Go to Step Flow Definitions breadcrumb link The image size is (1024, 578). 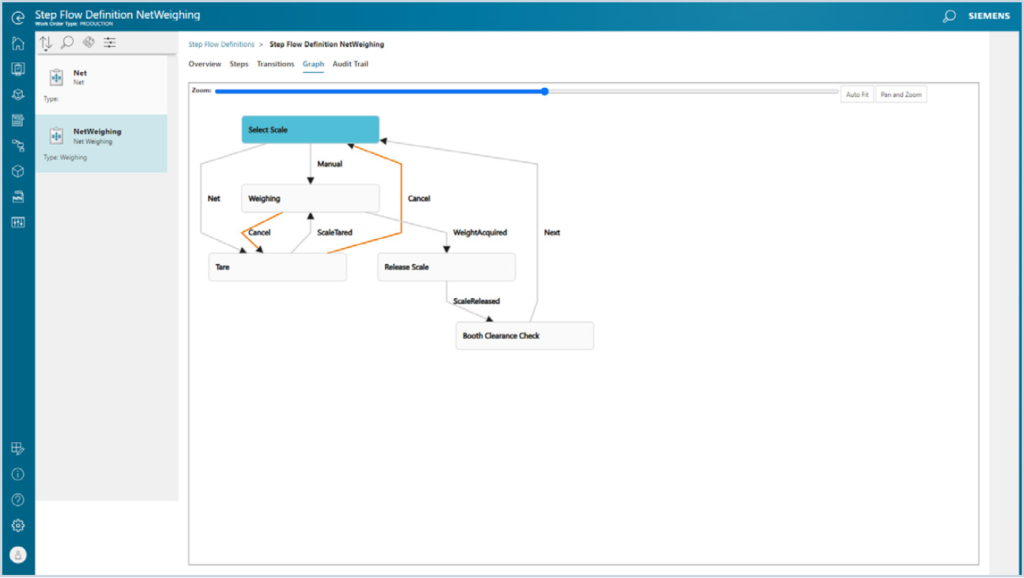(x=221, y=44)
